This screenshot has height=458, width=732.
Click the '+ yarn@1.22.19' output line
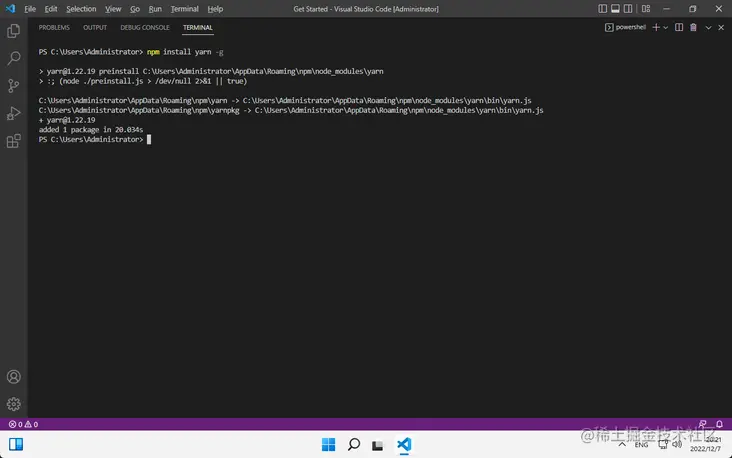tap(67, 120)
